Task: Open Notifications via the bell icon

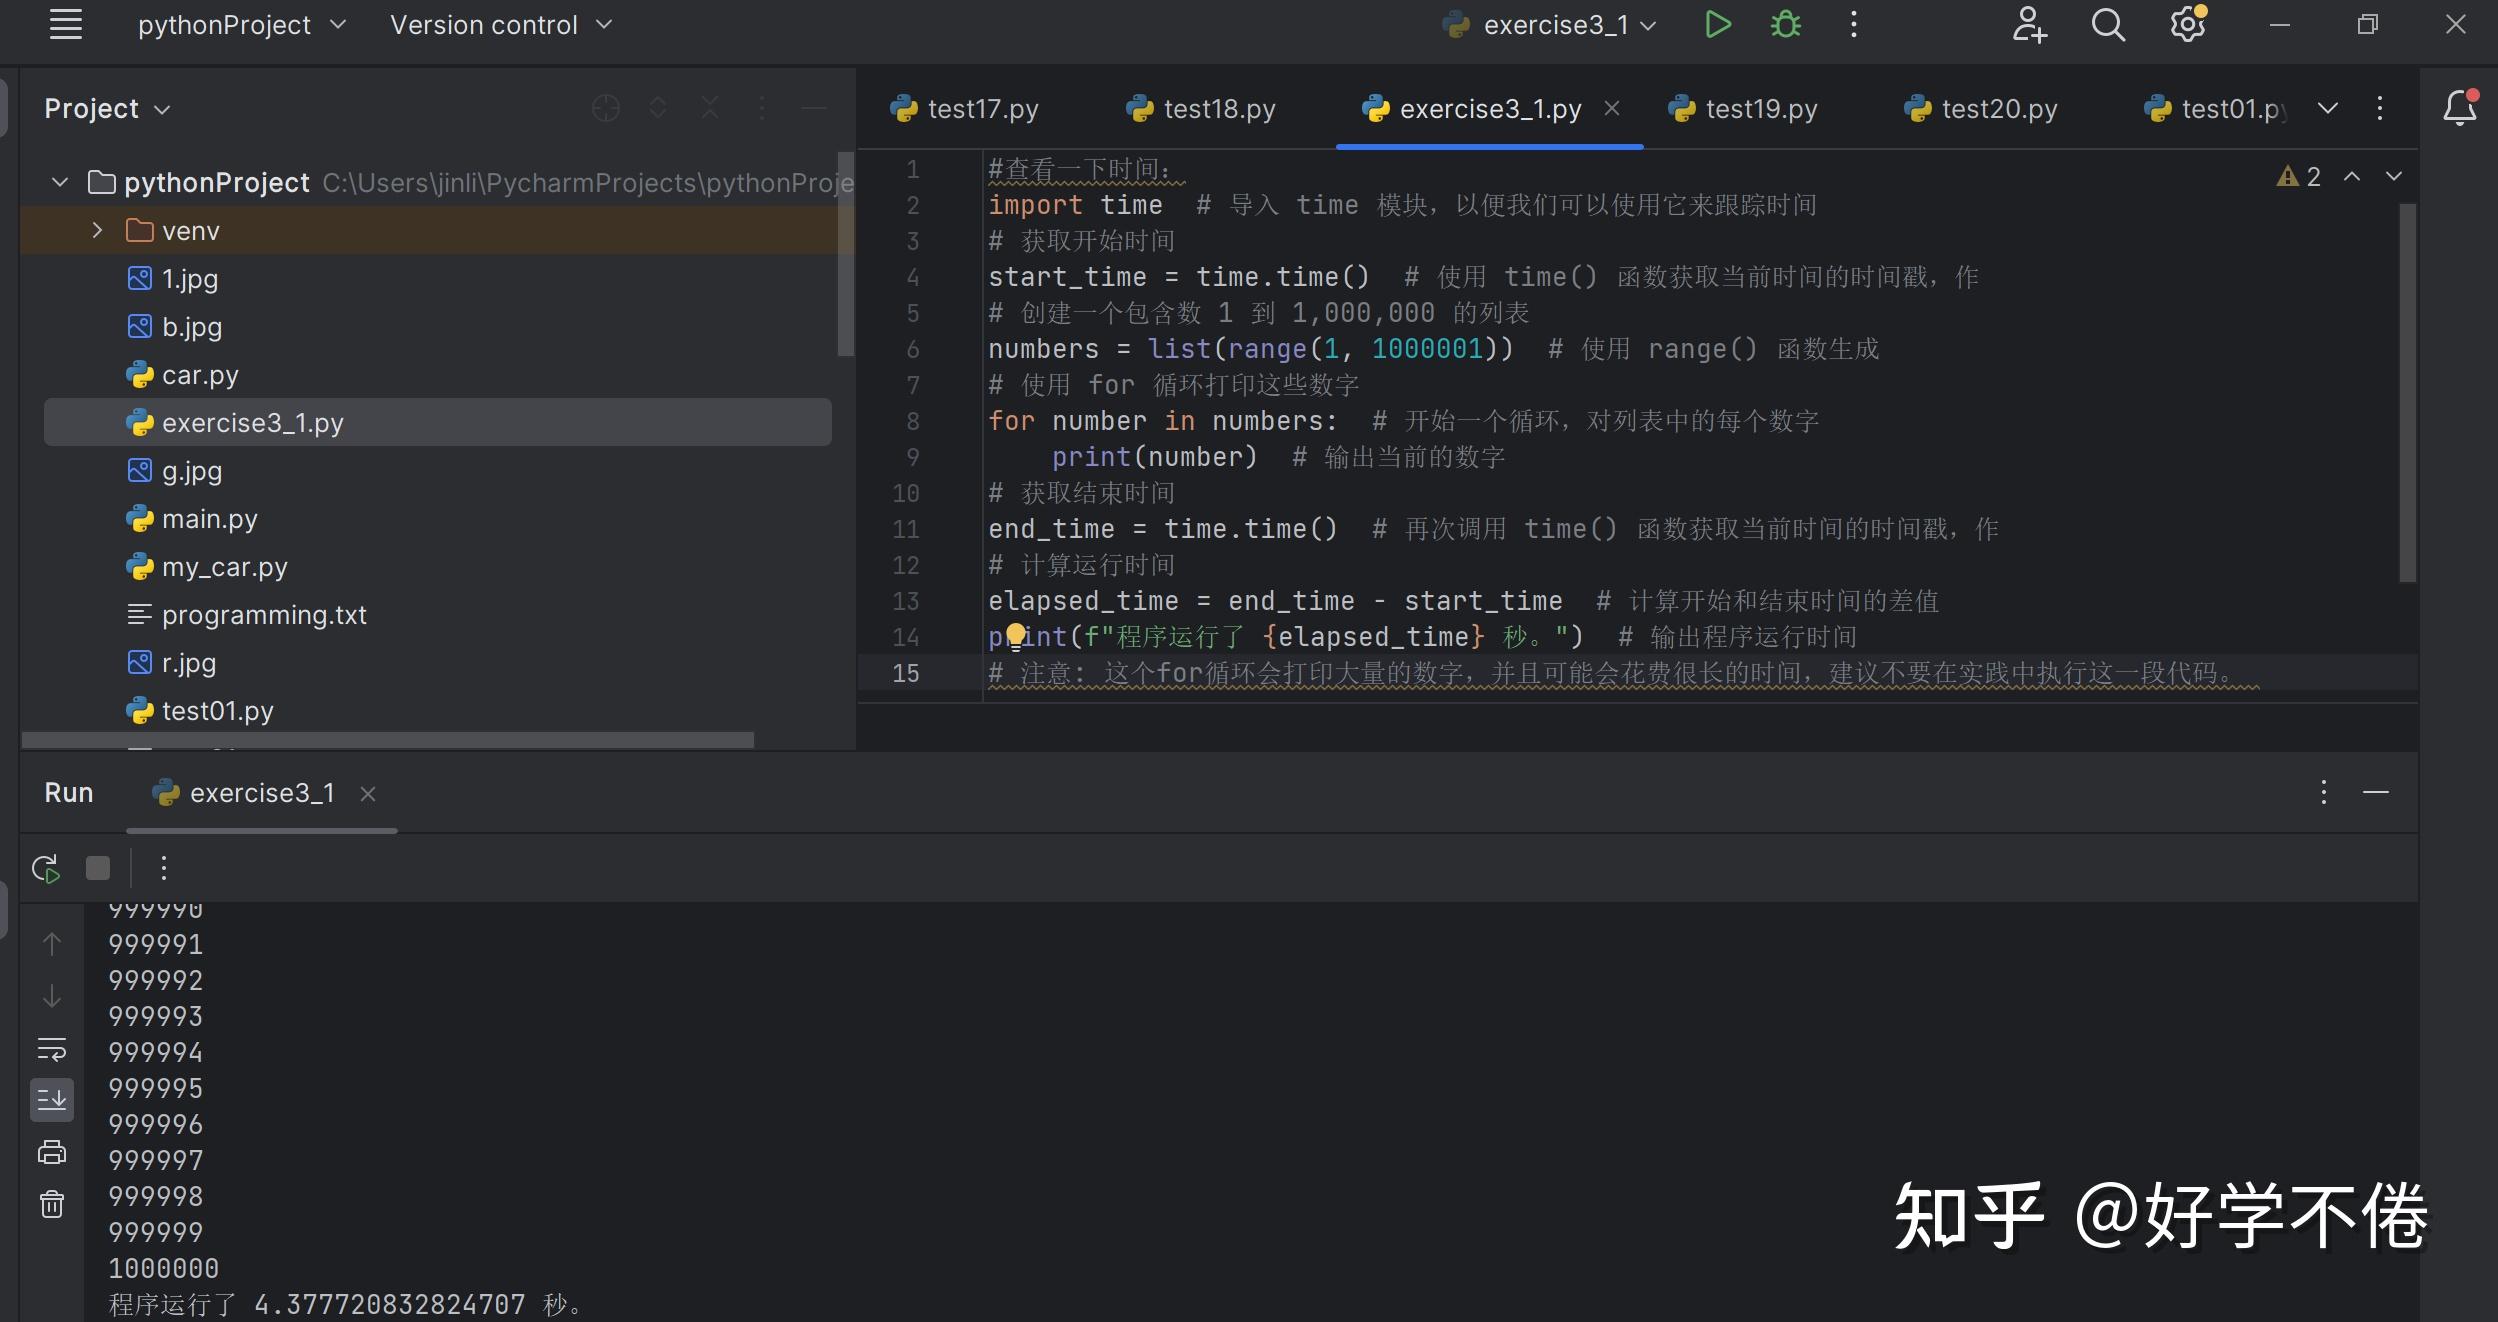Action: (2458, 108)
